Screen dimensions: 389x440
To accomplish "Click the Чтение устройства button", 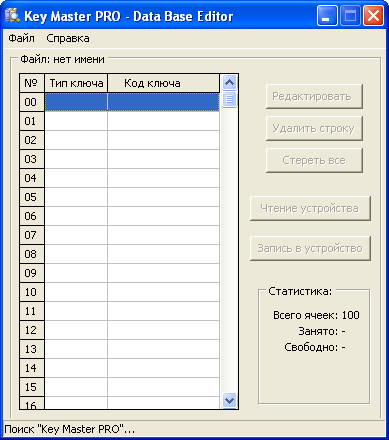I will pos(310,208).
